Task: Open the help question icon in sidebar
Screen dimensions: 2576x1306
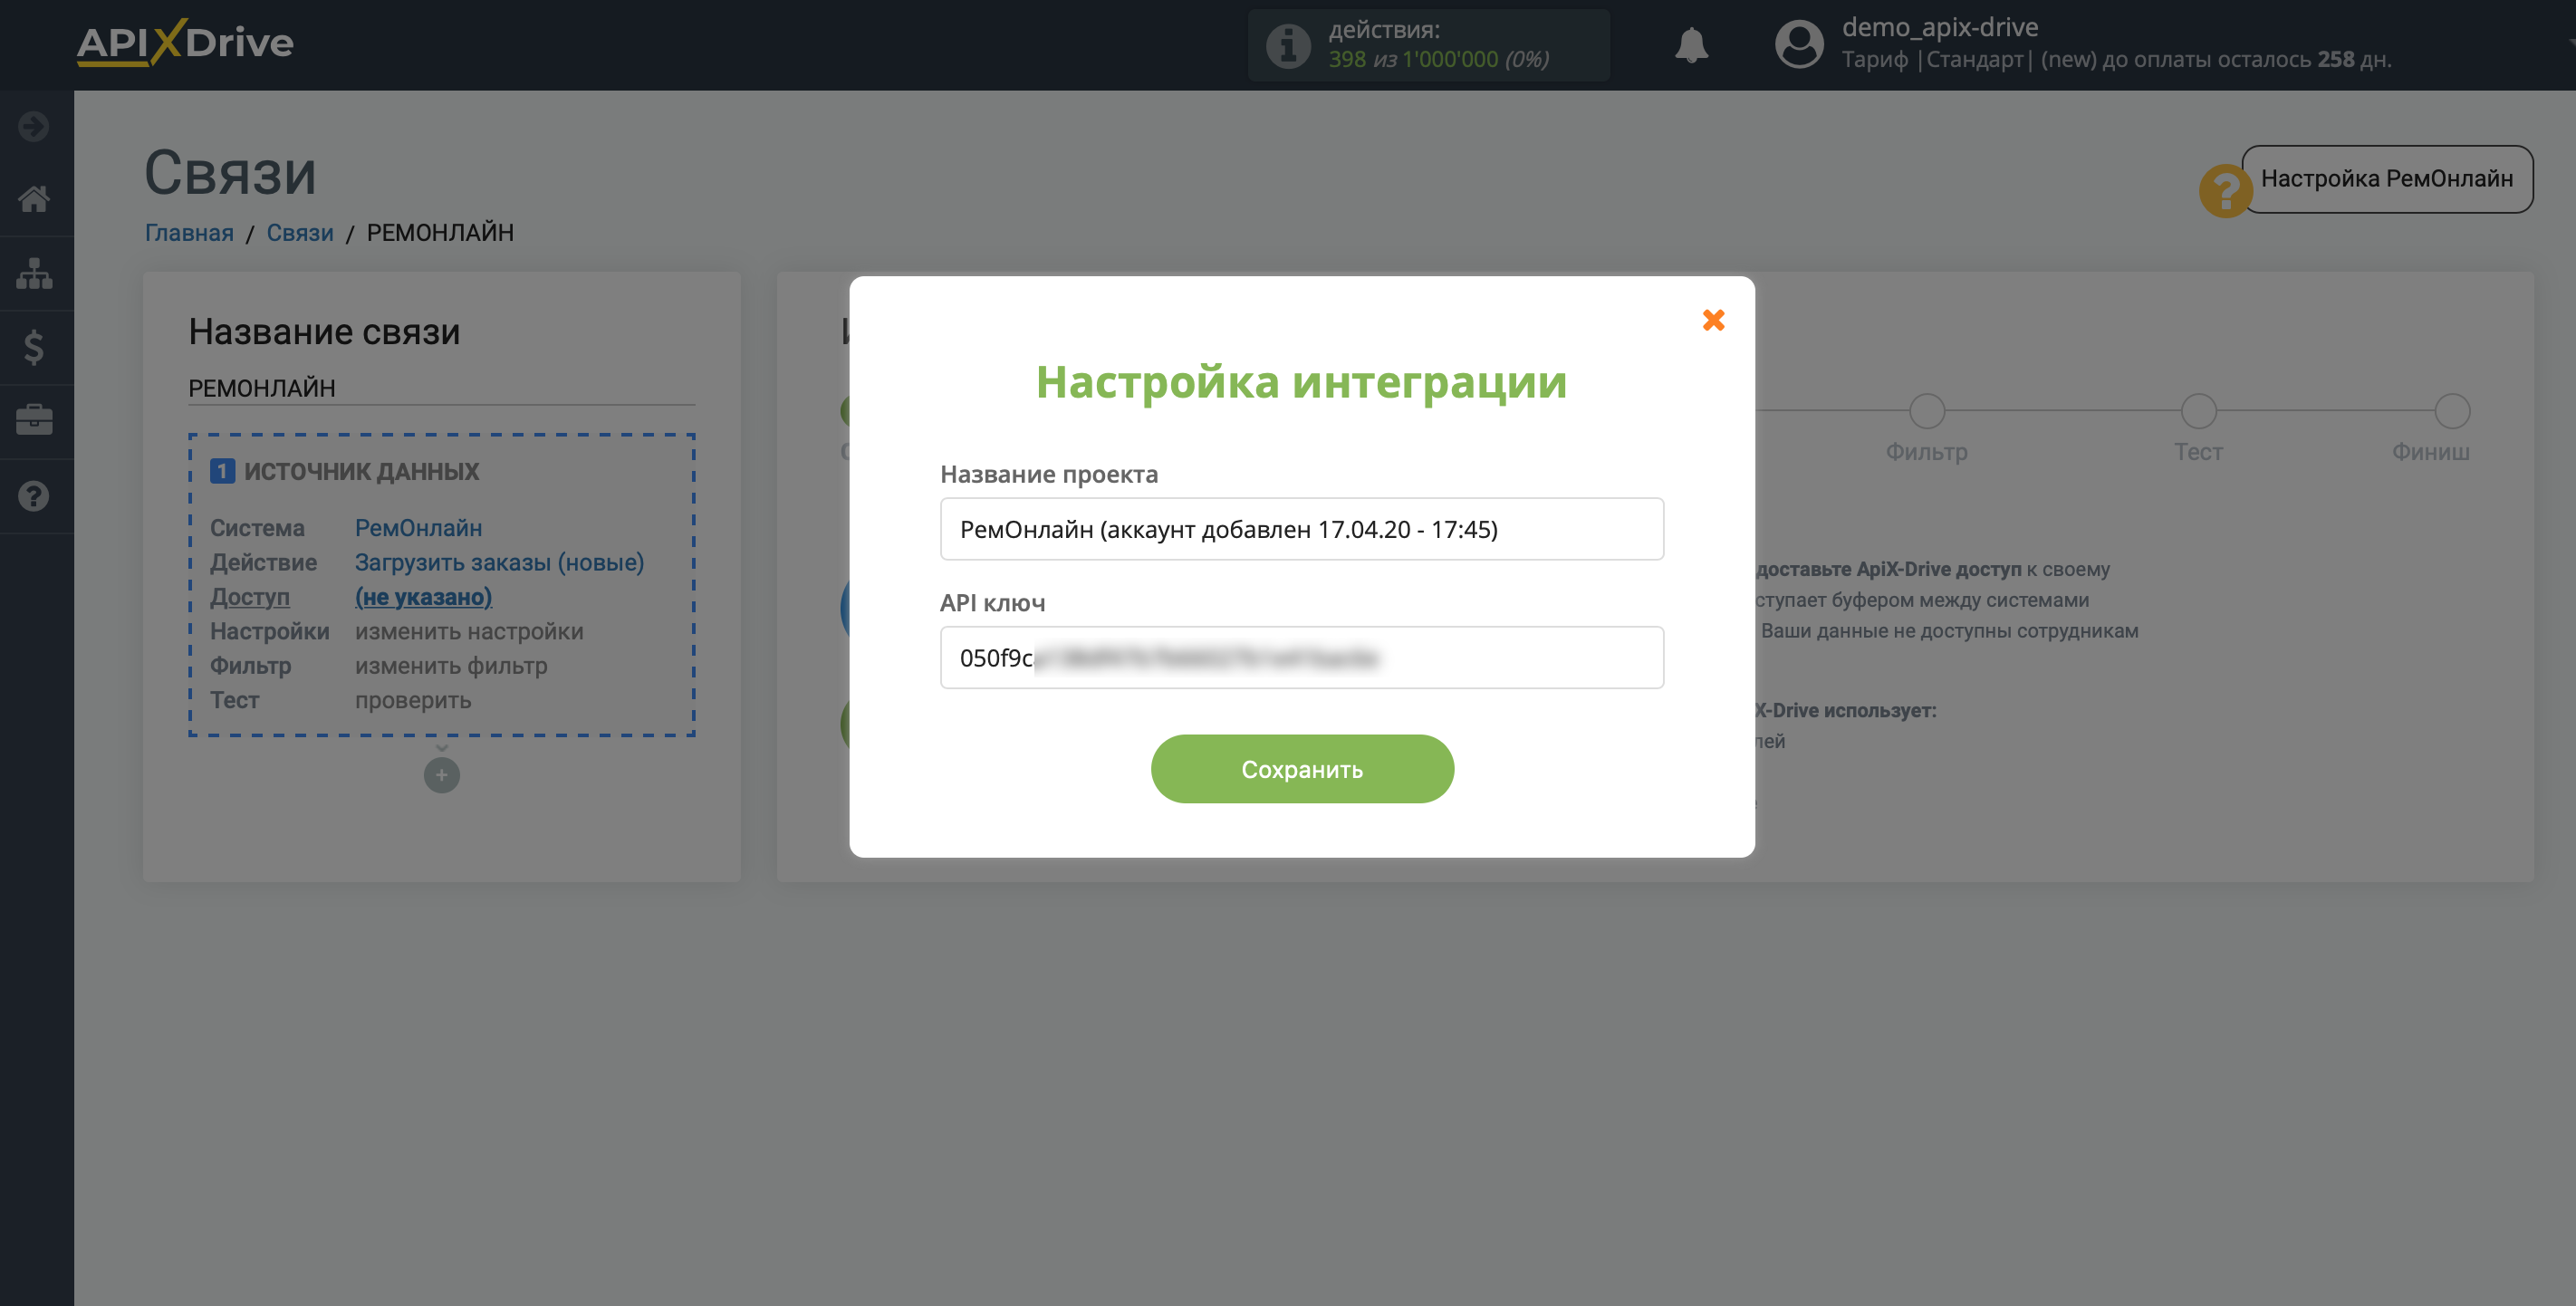Action: coord(34,496)
